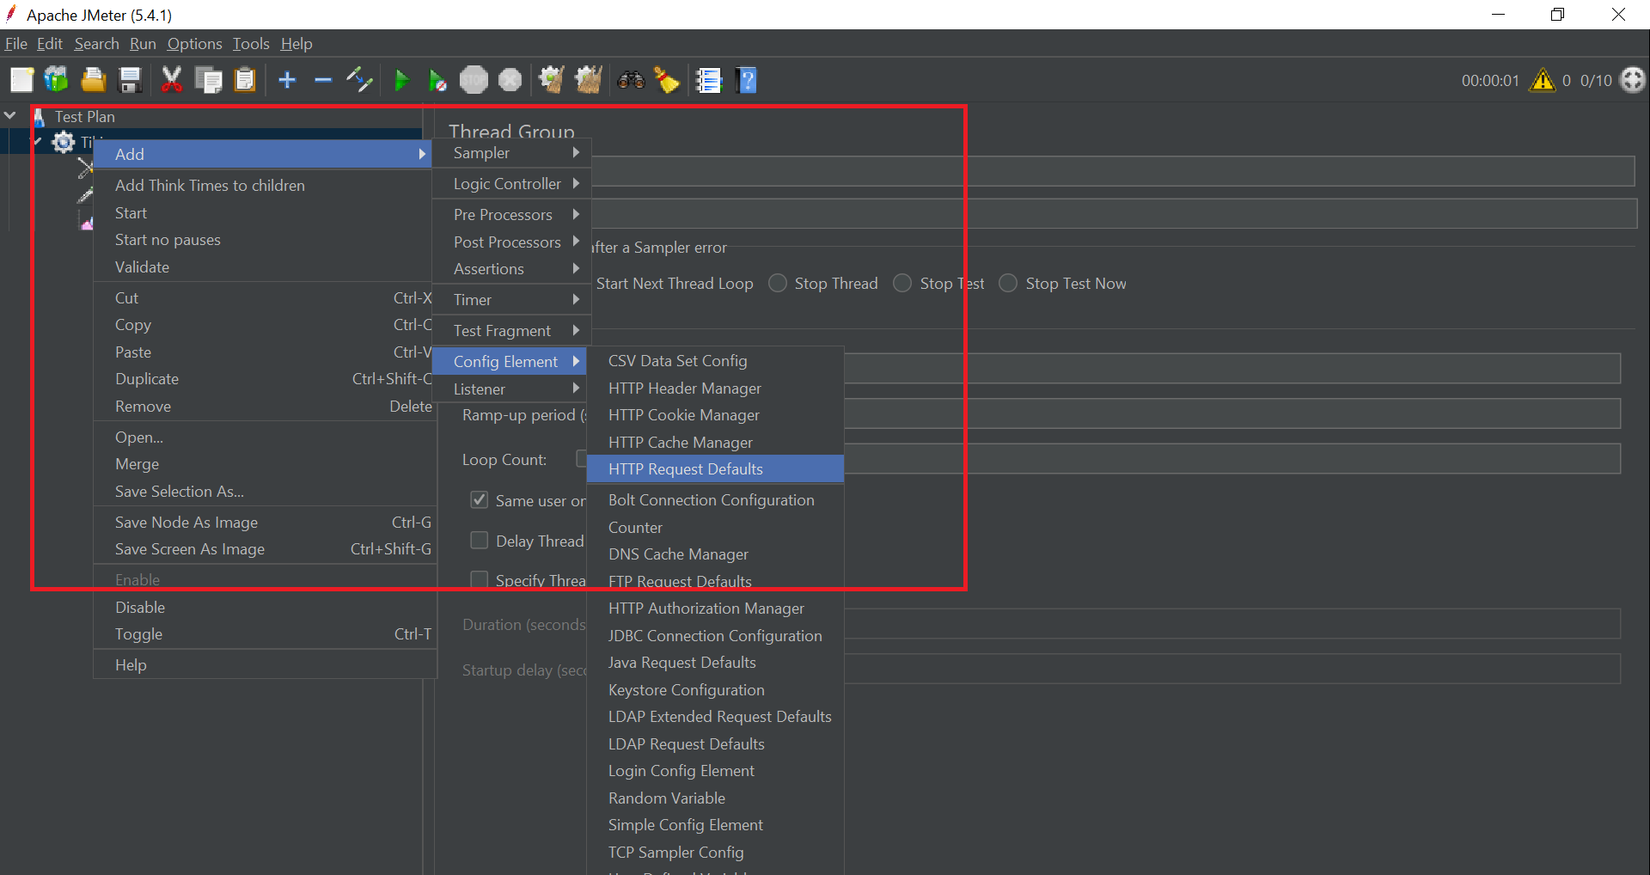Expand the Post Processors submenu

pos(511,242)
